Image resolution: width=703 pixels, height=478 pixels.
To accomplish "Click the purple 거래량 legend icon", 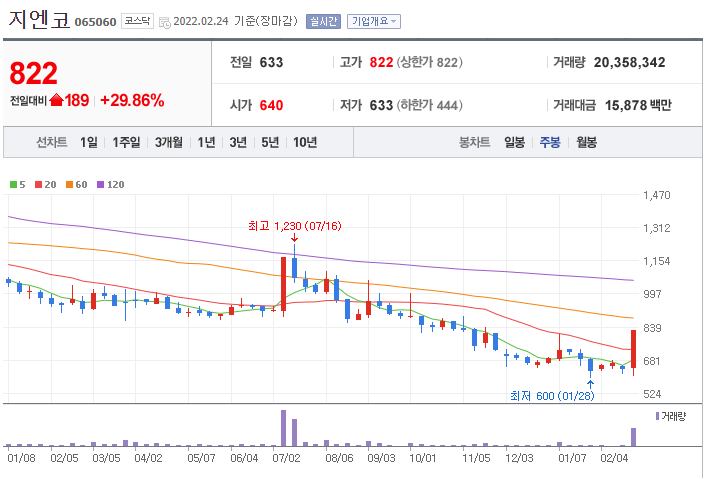I will coord(657,415).
